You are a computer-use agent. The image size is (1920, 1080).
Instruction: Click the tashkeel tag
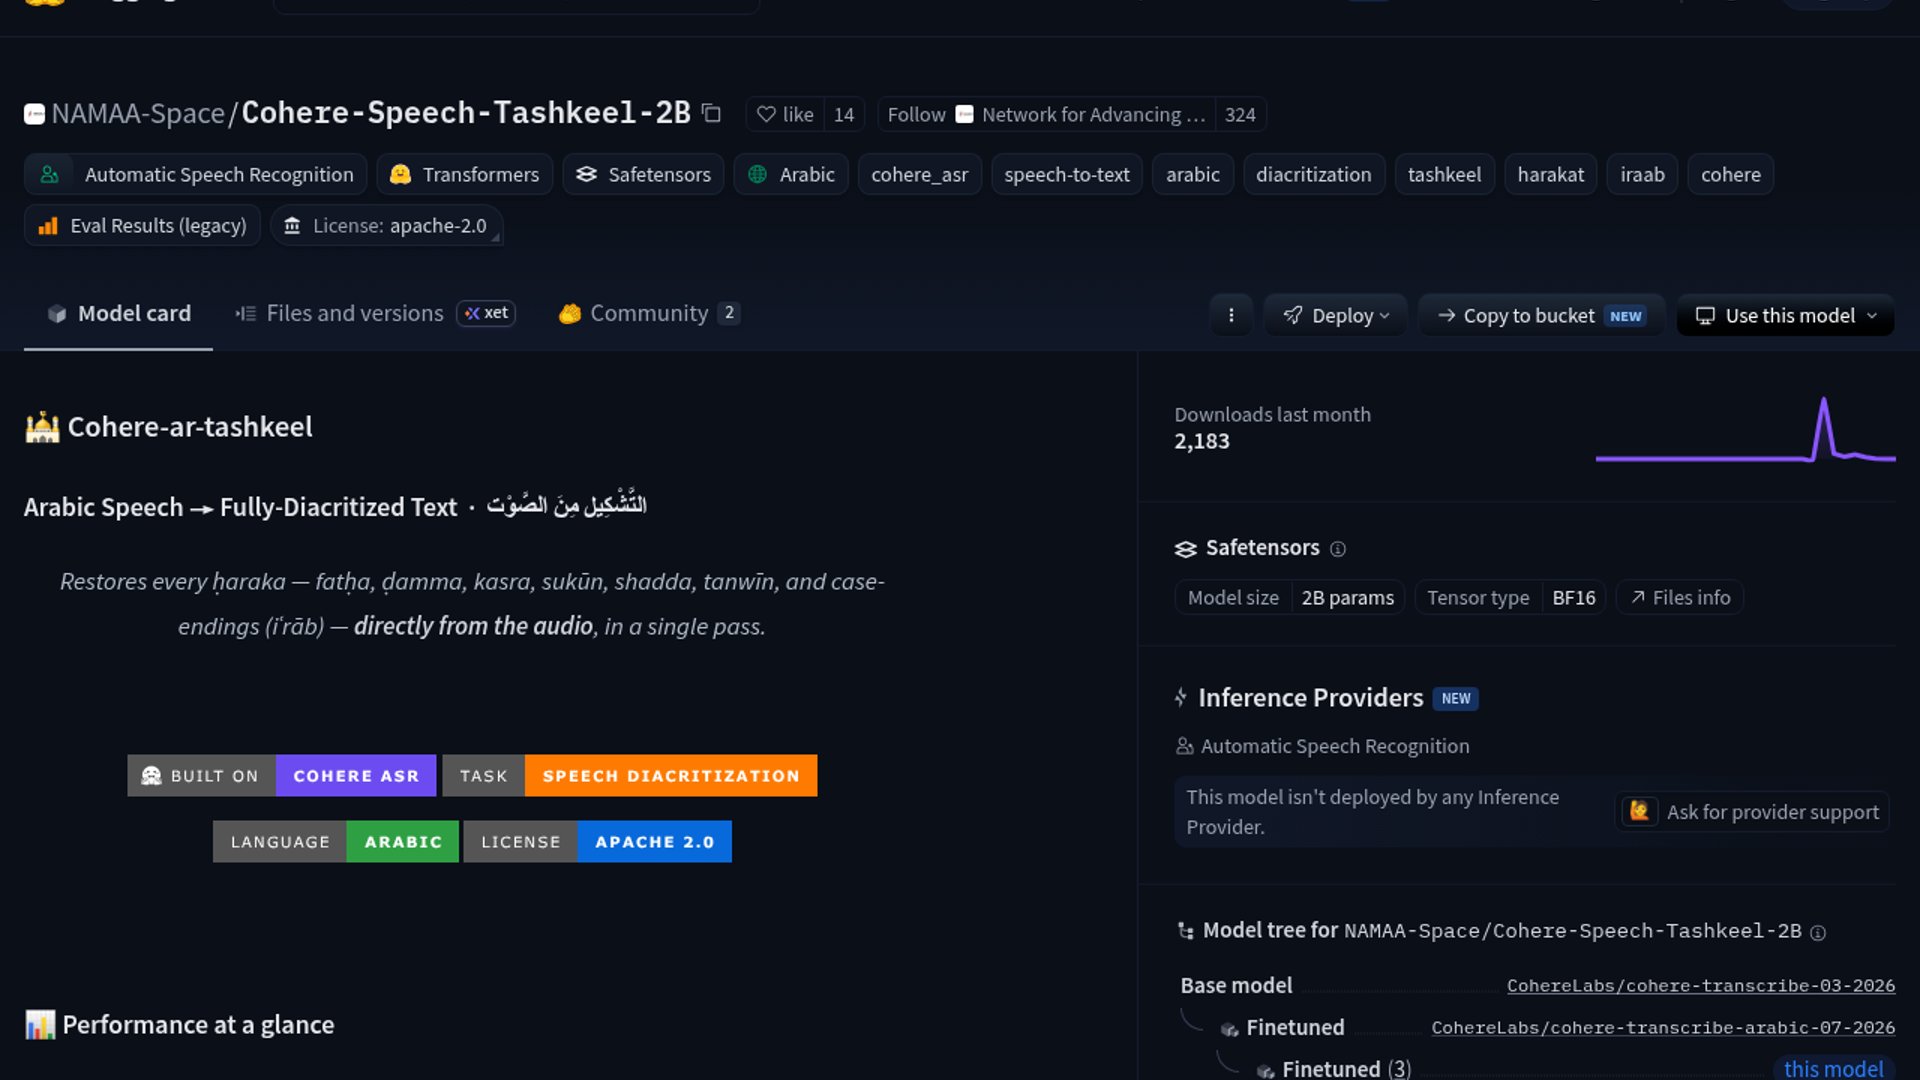point(1444,174)
